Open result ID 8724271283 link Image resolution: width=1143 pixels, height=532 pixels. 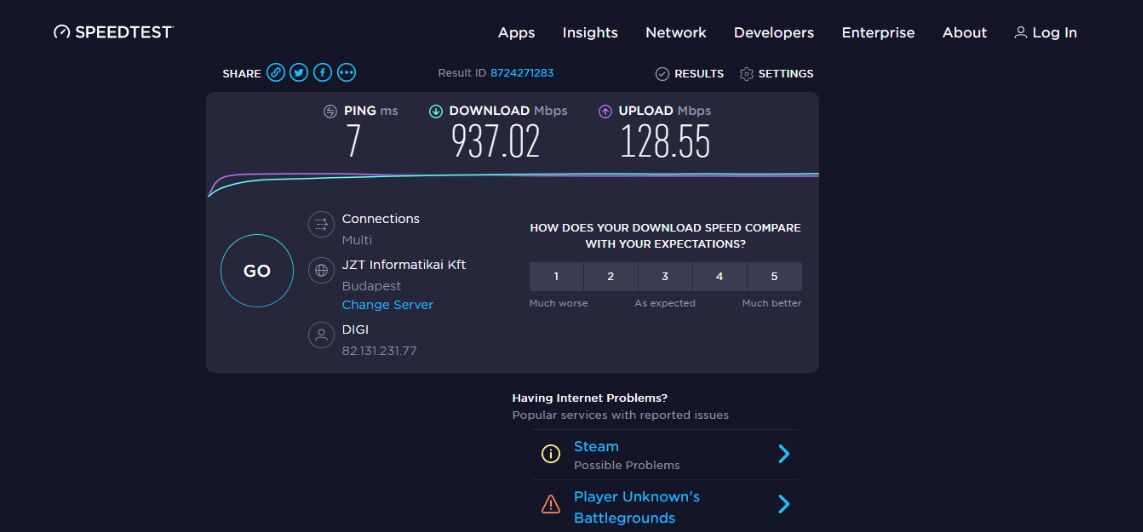[522, 73]
